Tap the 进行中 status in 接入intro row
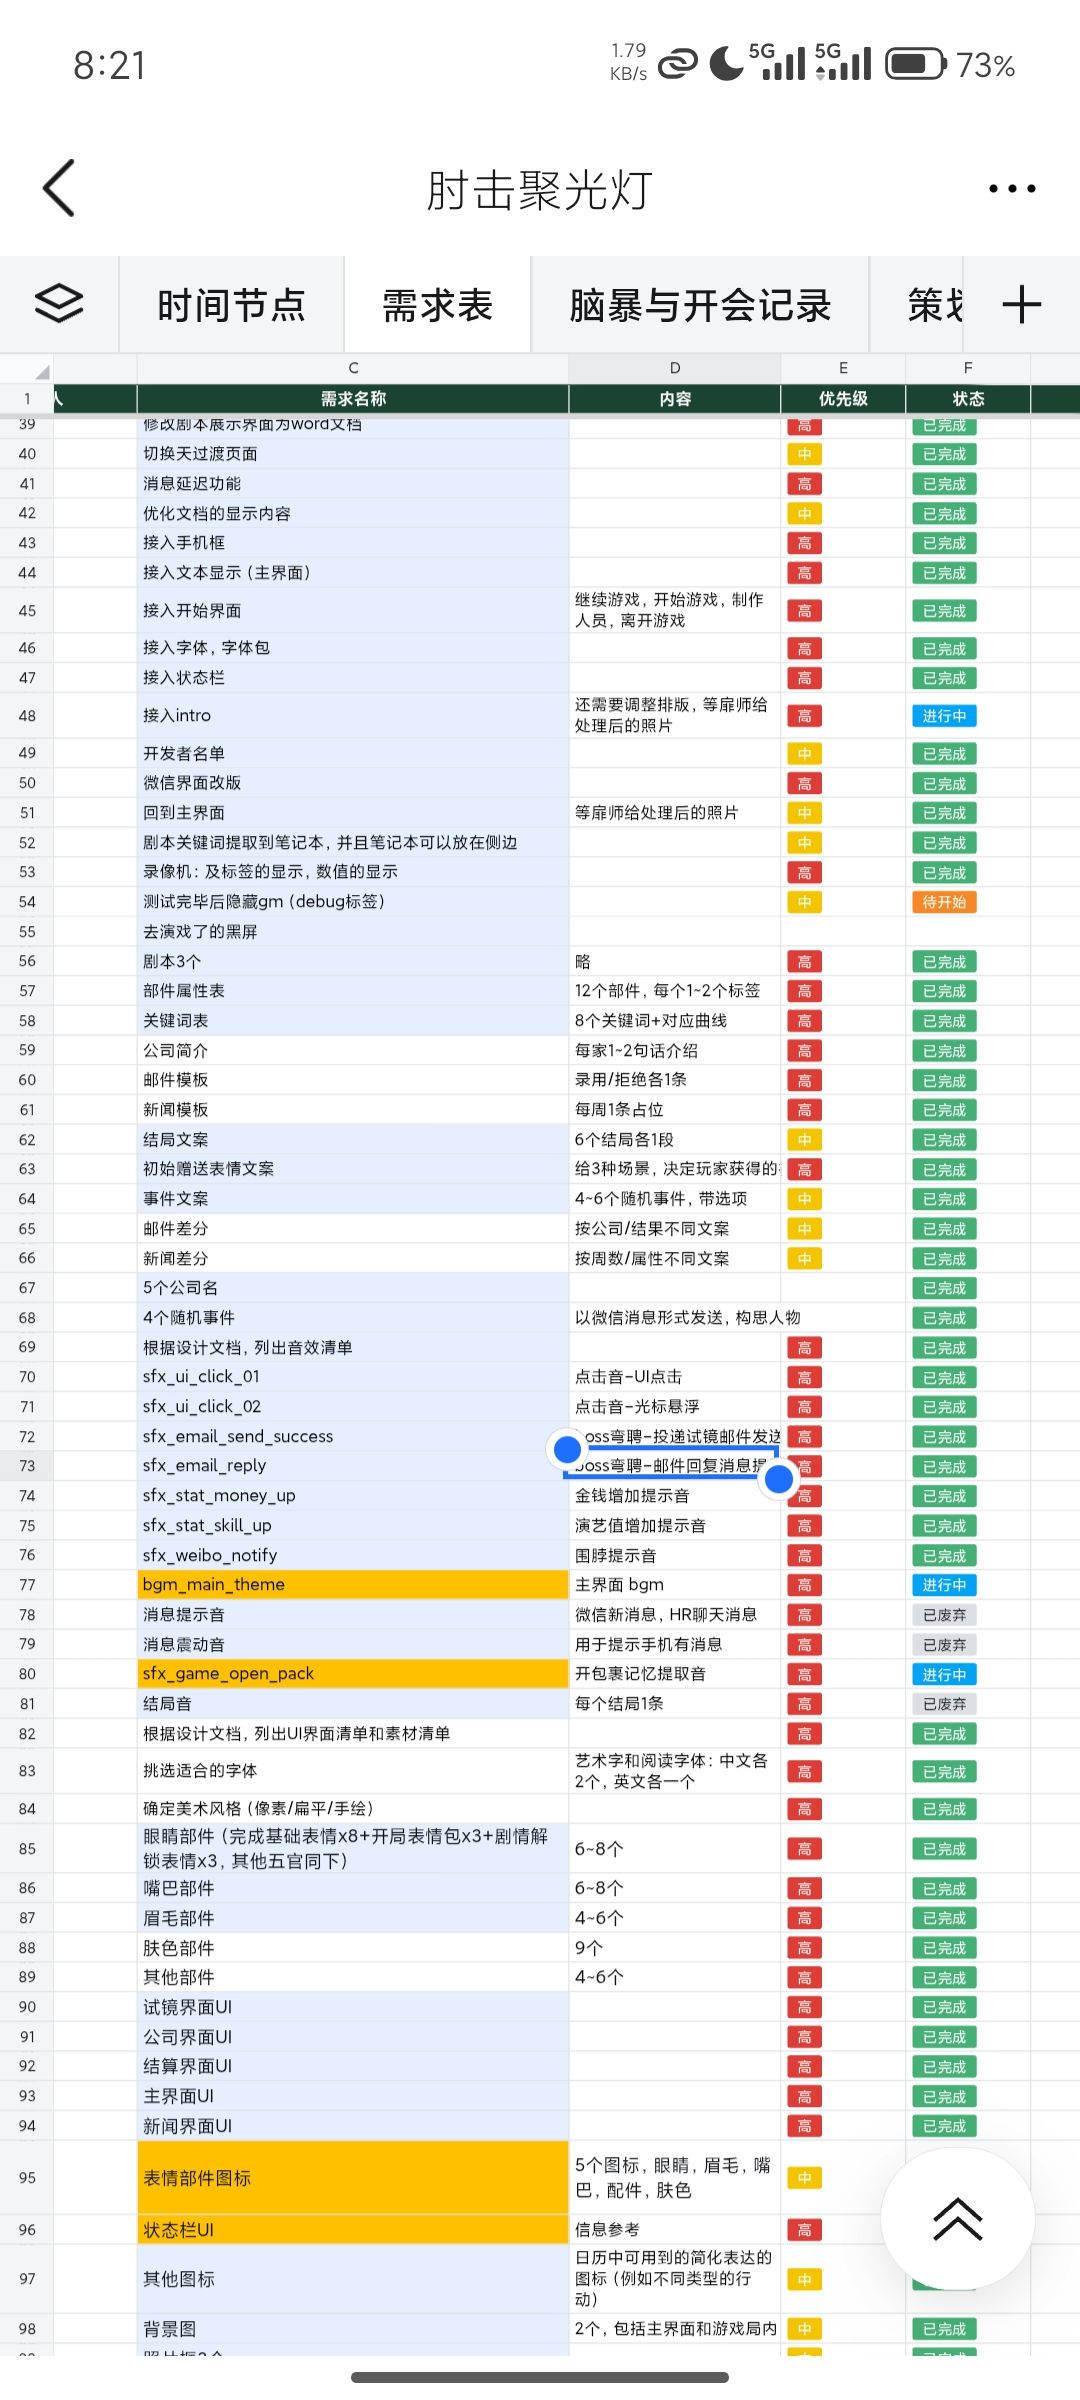1080x2400 pixels. (x=944, y=716)
